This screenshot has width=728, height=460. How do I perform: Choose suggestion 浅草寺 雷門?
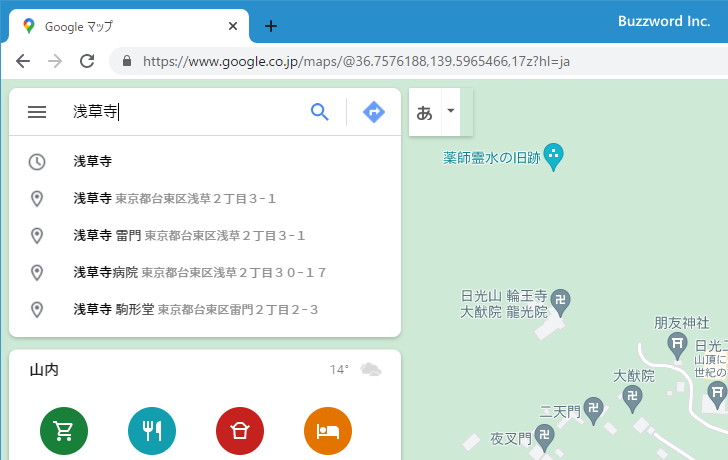[x=205, y=236]
